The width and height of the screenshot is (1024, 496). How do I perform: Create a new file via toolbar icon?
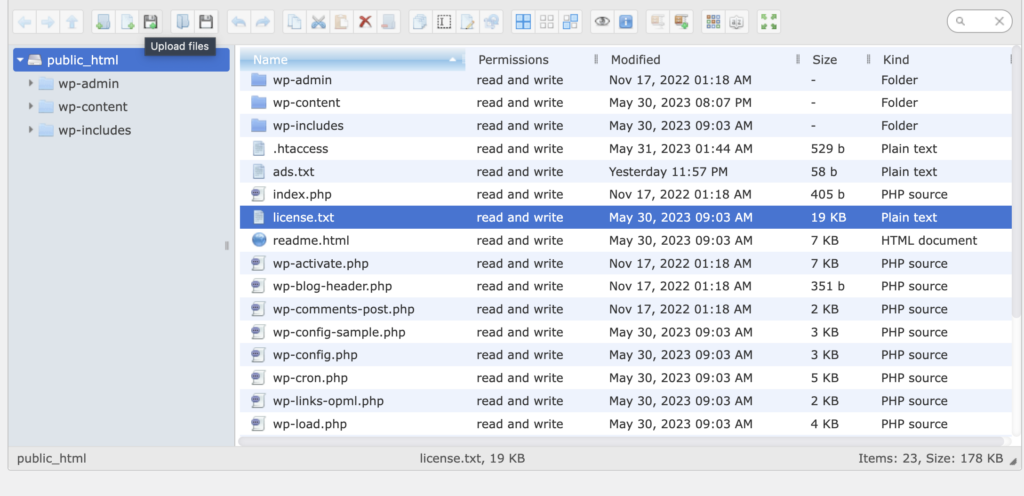tap(127, 22)
